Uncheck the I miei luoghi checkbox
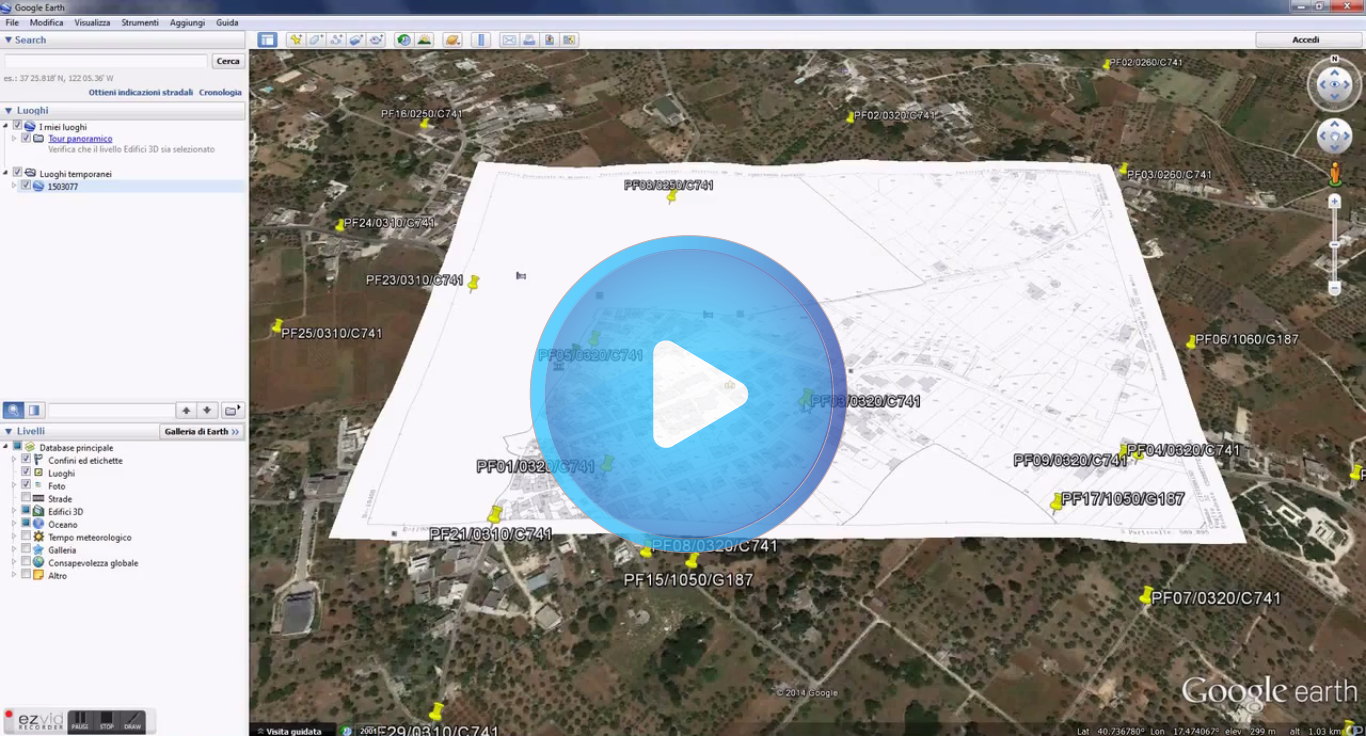This screenshot has height=736, width=1366. click(17, 126)
